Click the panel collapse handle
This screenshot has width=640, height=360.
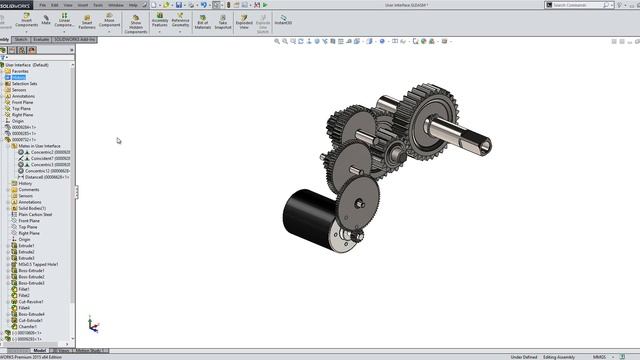coord(76,192)
